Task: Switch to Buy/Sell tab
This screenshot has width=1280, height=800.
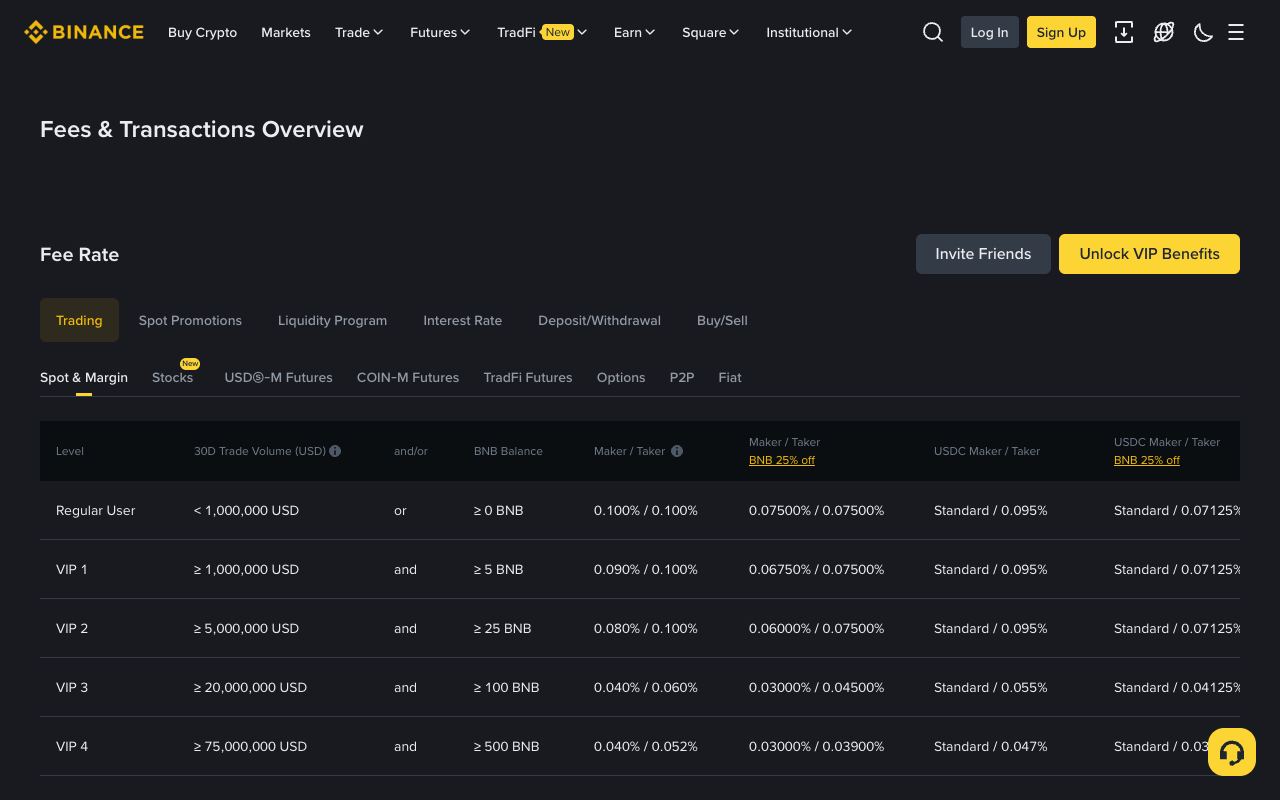Action: click(722, 320)
